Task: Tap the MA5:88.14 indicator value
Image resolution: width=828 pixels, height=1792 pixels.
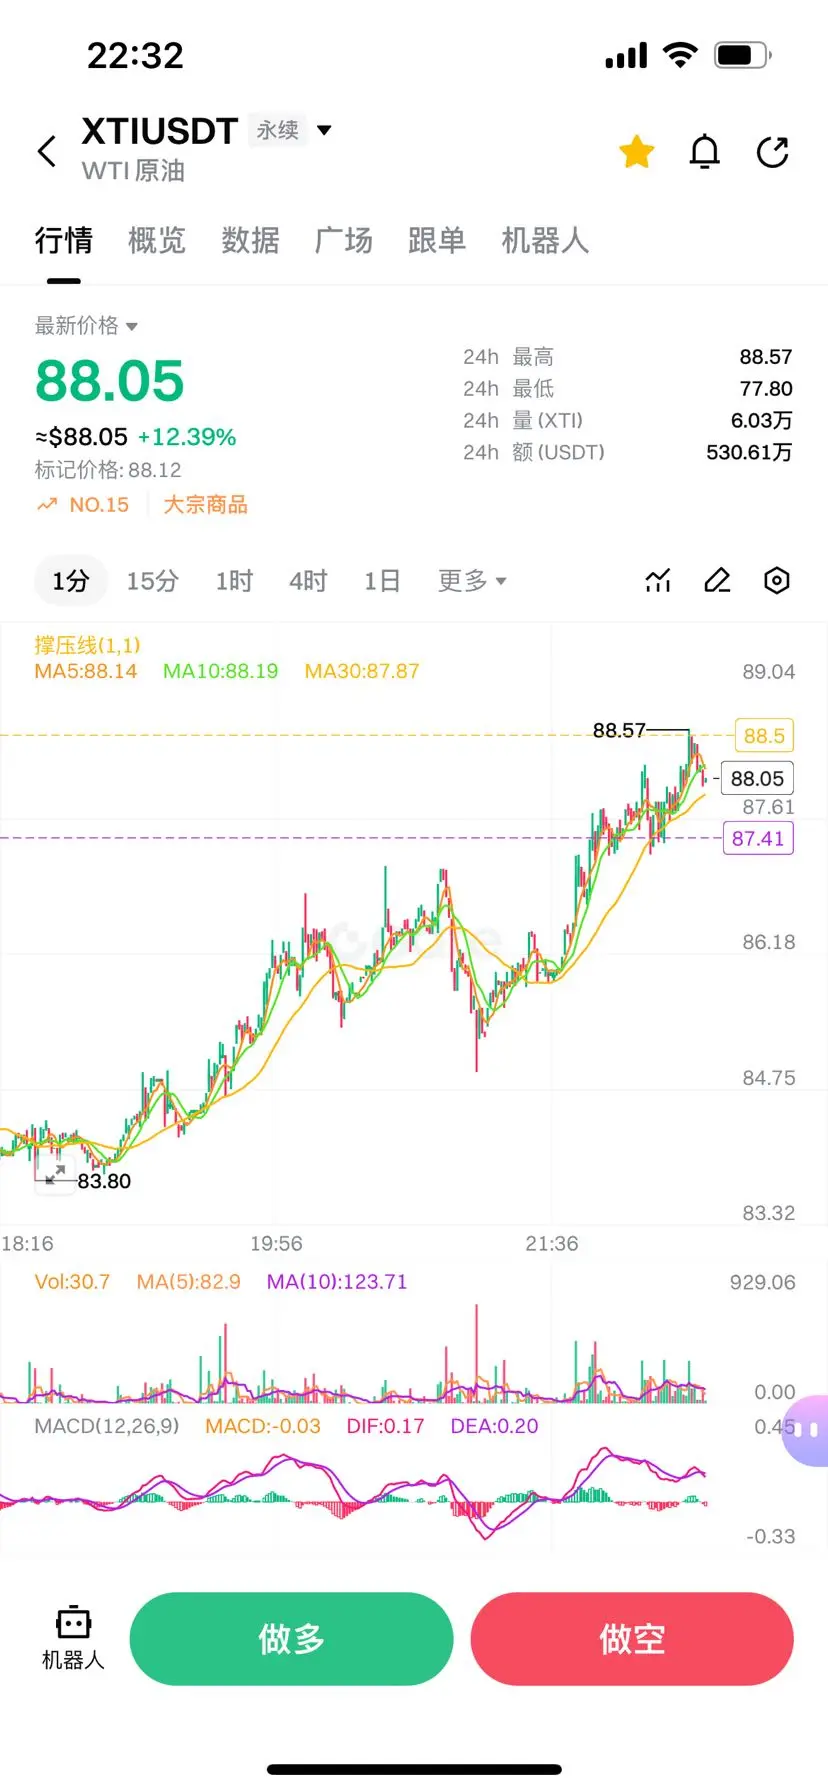Action: coord(86,671)
